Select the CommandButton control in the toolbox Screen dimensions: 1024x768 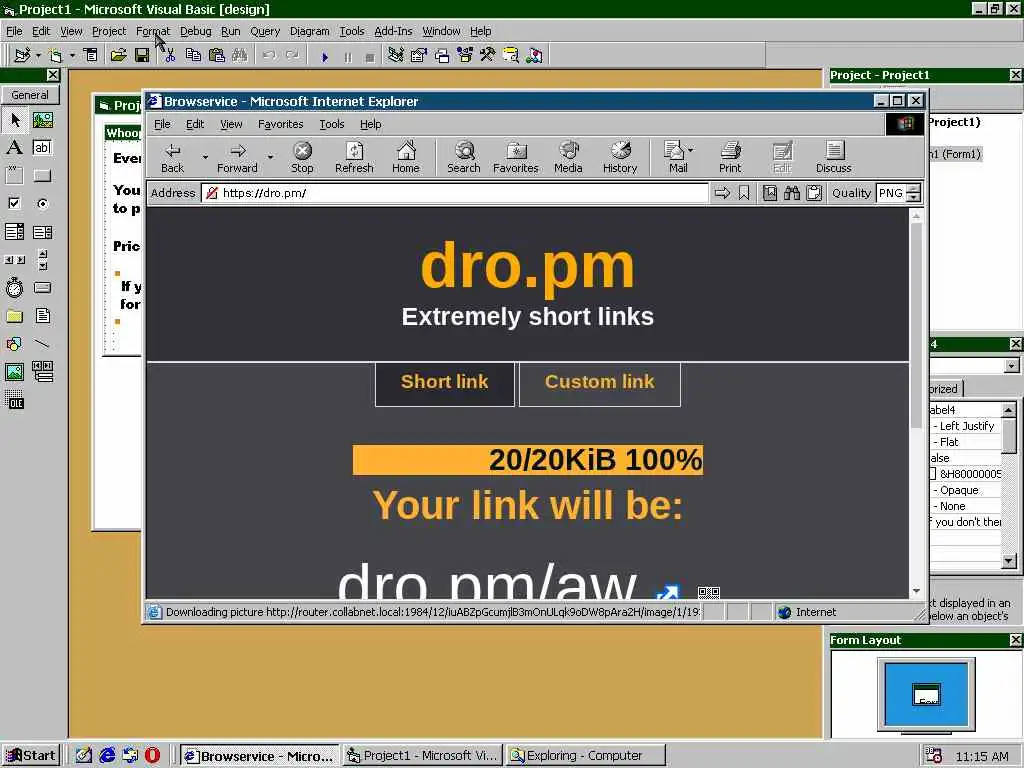click(x=42, y=176)
